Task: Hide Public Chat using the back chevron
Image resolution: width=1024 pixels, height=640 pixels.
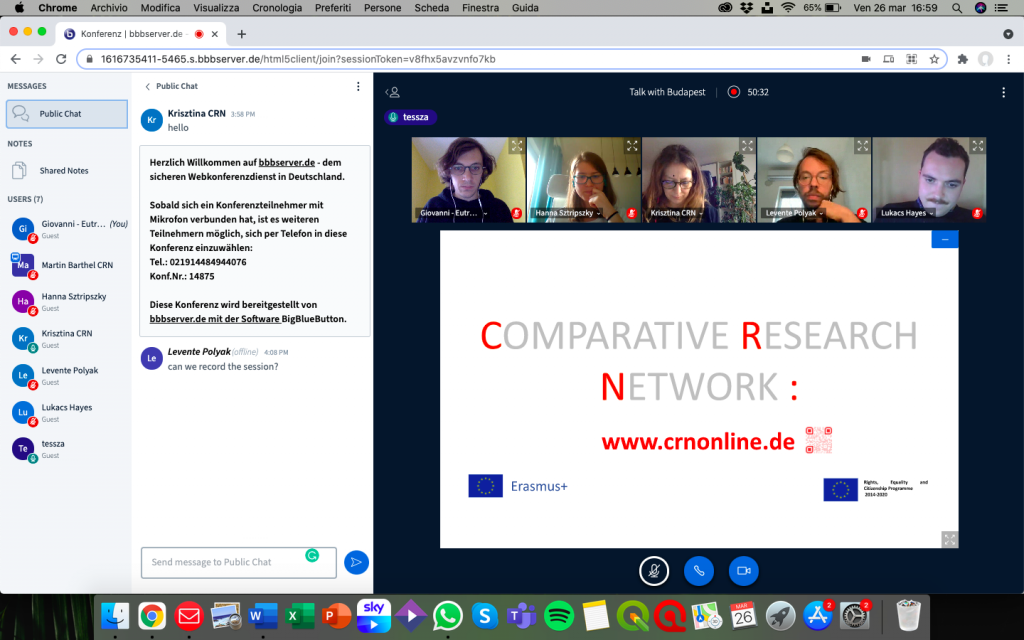Action: click(x=148, y=86)
